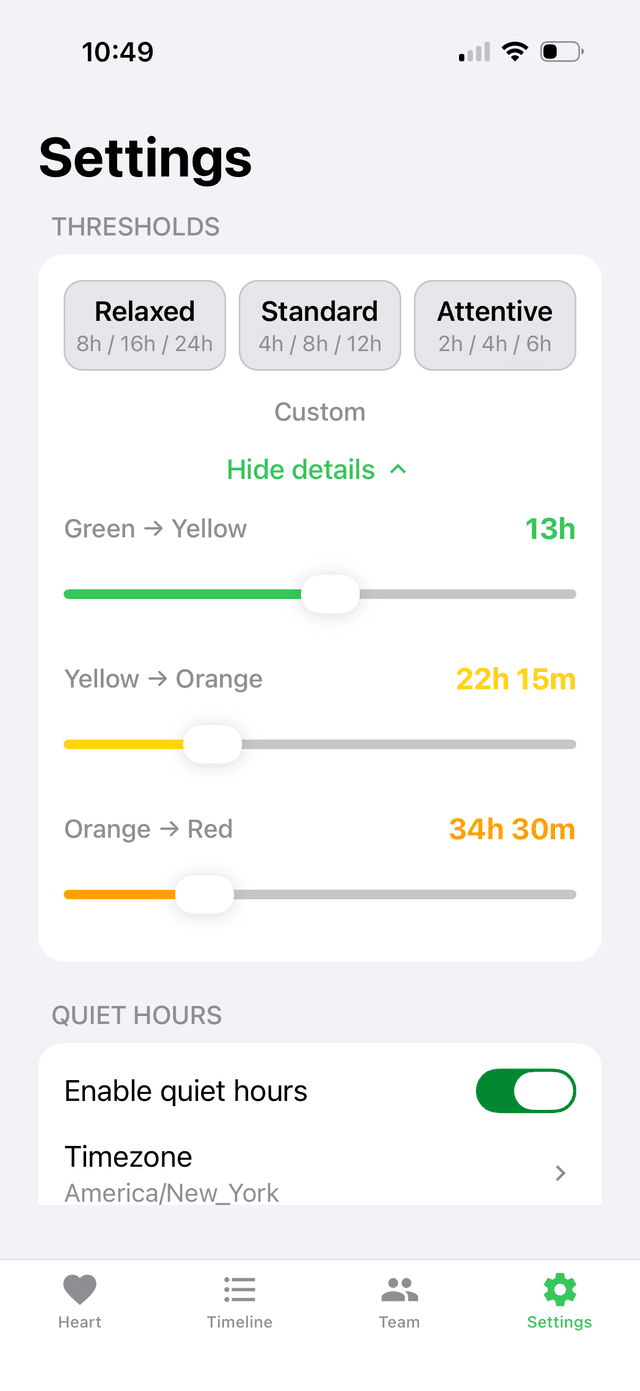Screen dimensions: 640x1391
Task: Go to the Team tab
Action: [x=400, y=1300]
